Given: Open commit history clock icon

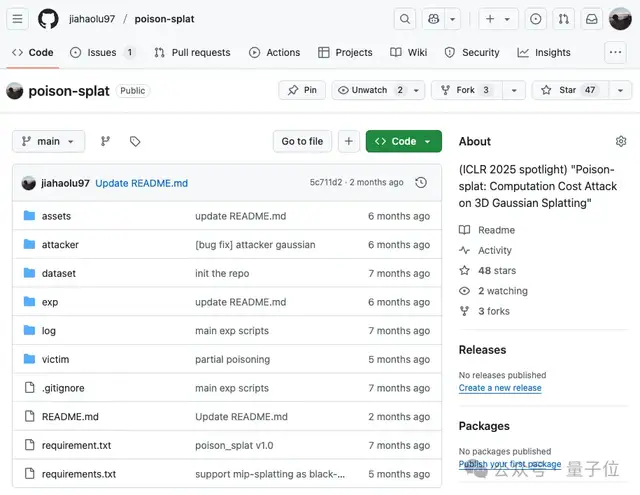Looking at the screenshot, I should (x=421, y=183).
